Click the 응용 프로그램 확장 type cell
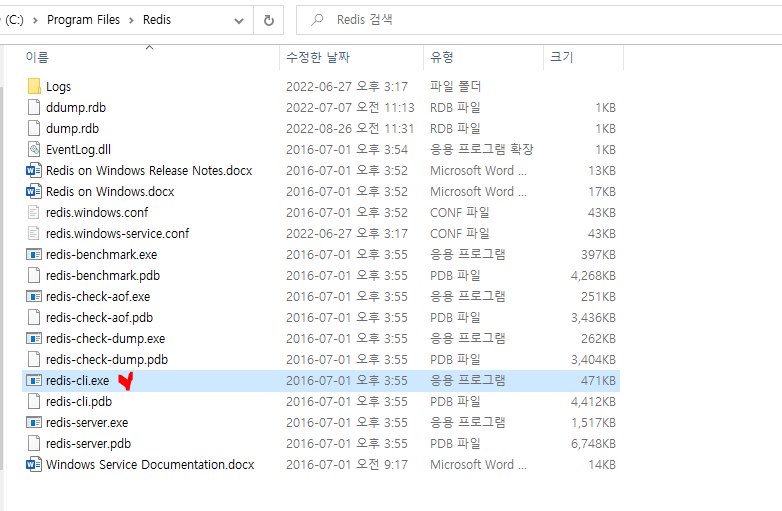782x511 pixels. coord(481,149)
